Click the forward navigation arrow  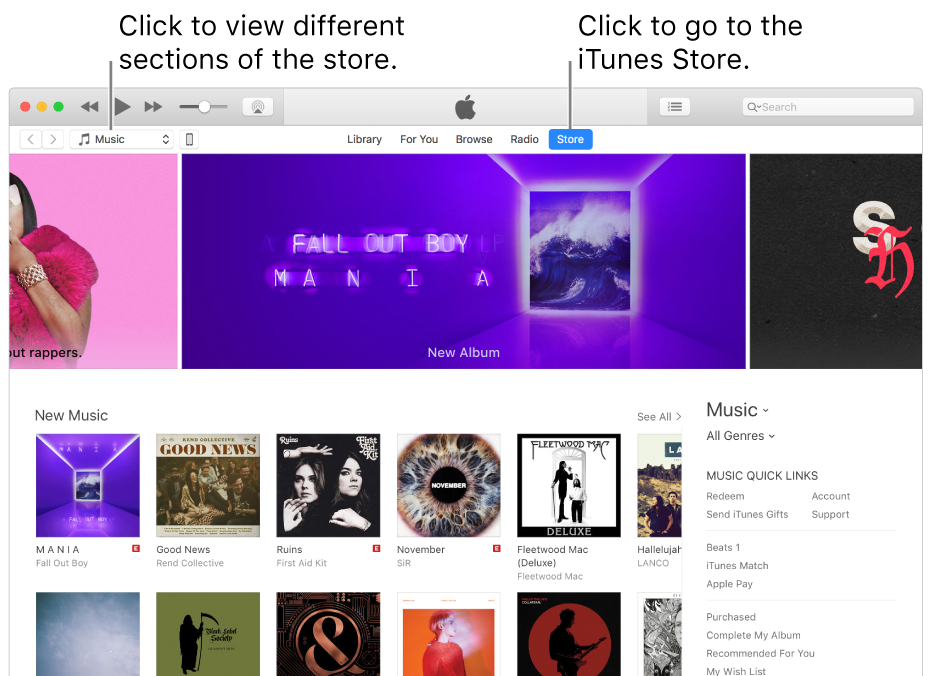pyautogui.click(x=53, y=139)
